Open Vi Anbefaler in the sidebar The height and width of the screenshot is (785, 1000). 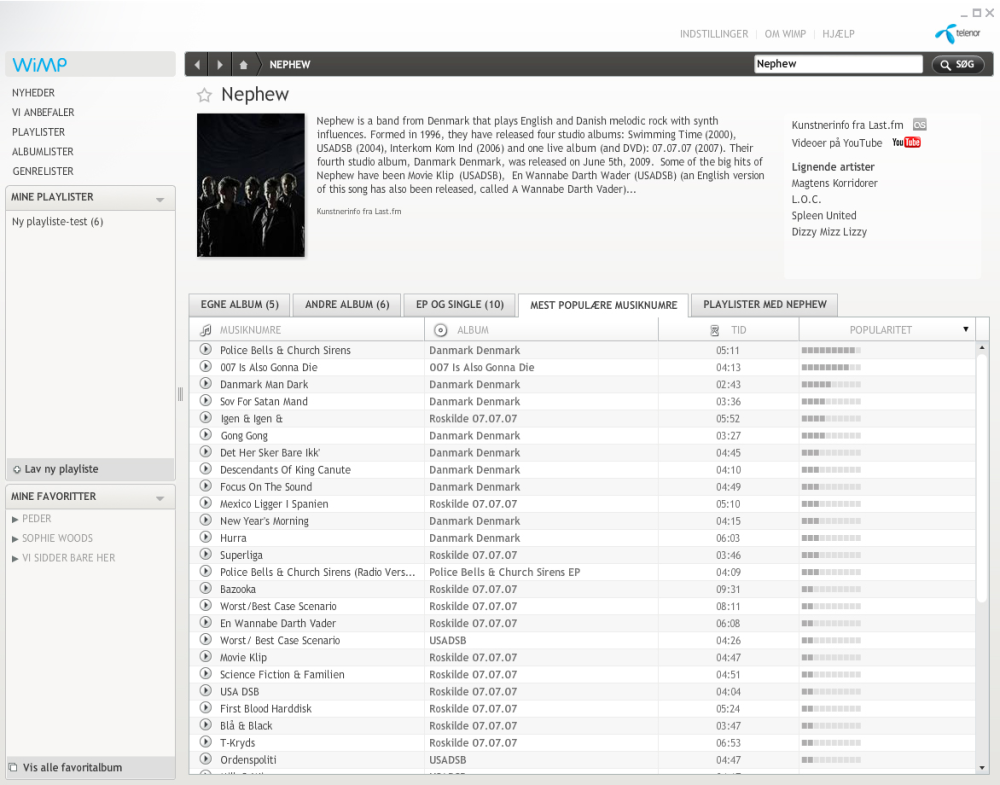point(43,112)
